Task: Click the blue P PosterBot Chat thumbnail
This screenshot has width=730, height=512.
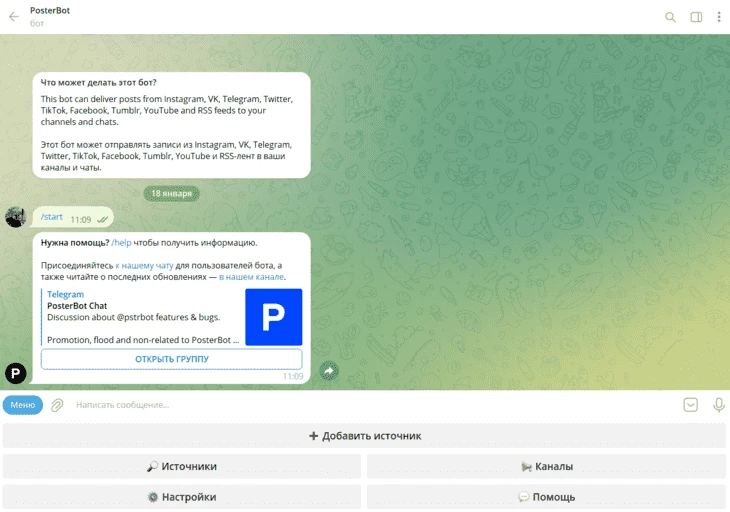Action: tap(274, 317)
